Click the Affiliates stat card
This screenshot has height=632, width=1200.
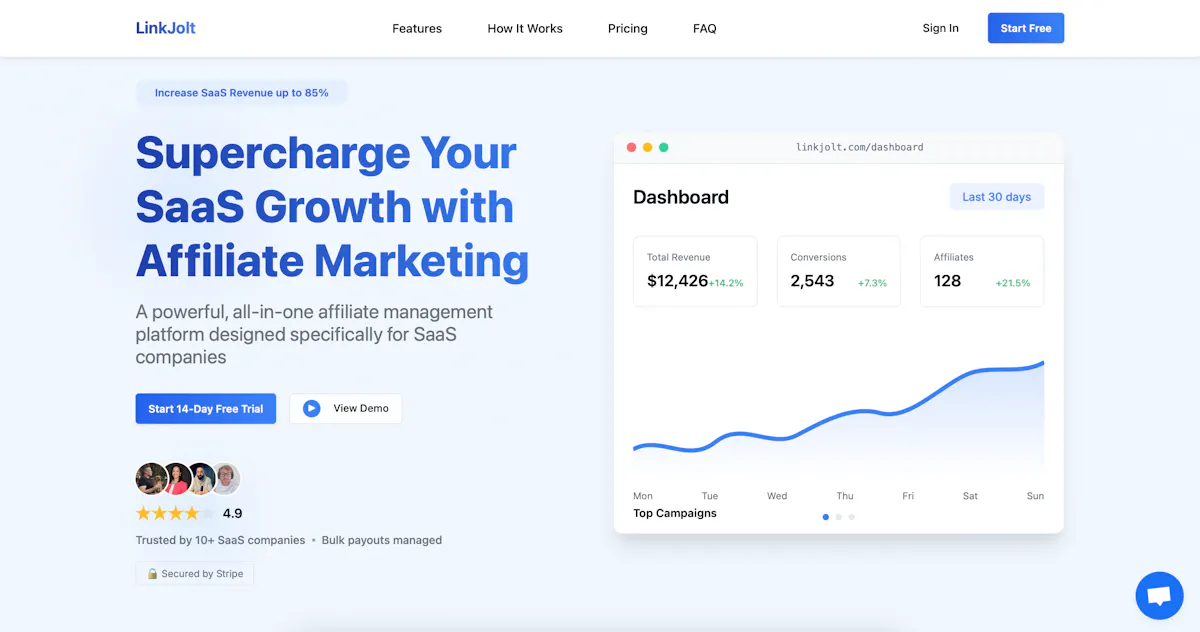pyautogui.click(x=982, y=271)
